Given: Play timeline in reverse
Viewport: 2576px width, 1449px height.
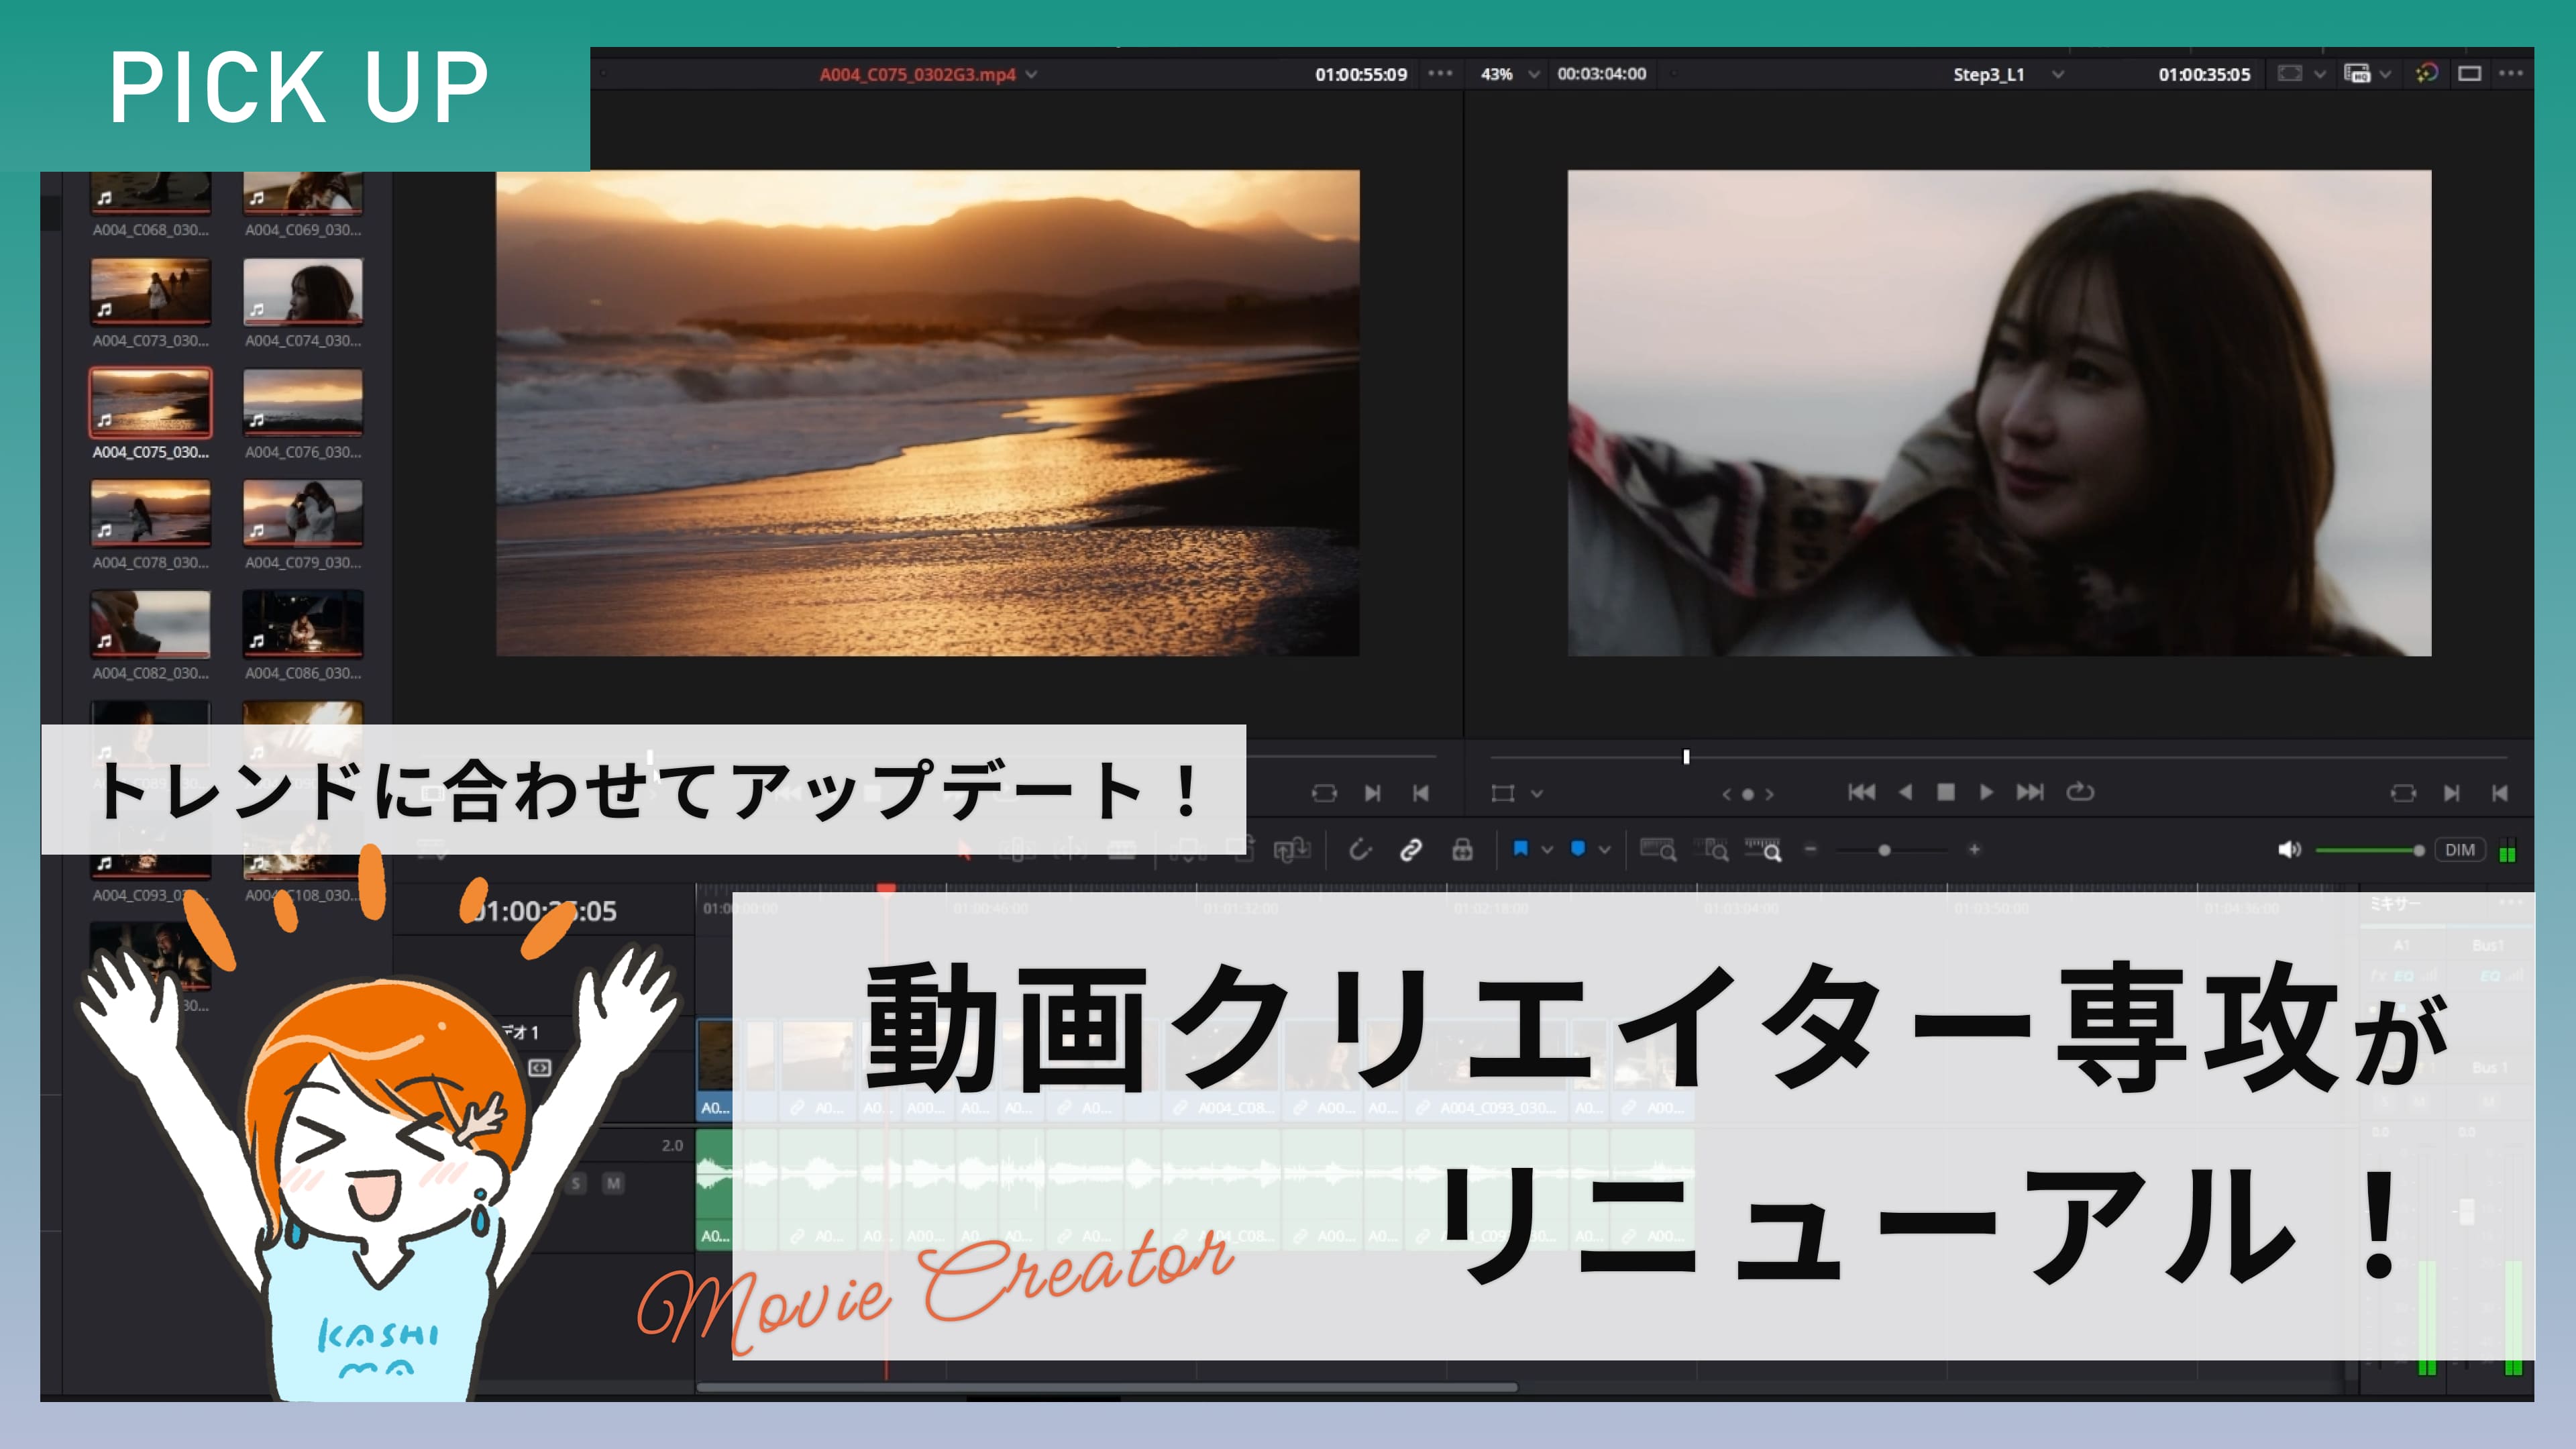Looking at the screenshot, I should (x=1905, y=792).
